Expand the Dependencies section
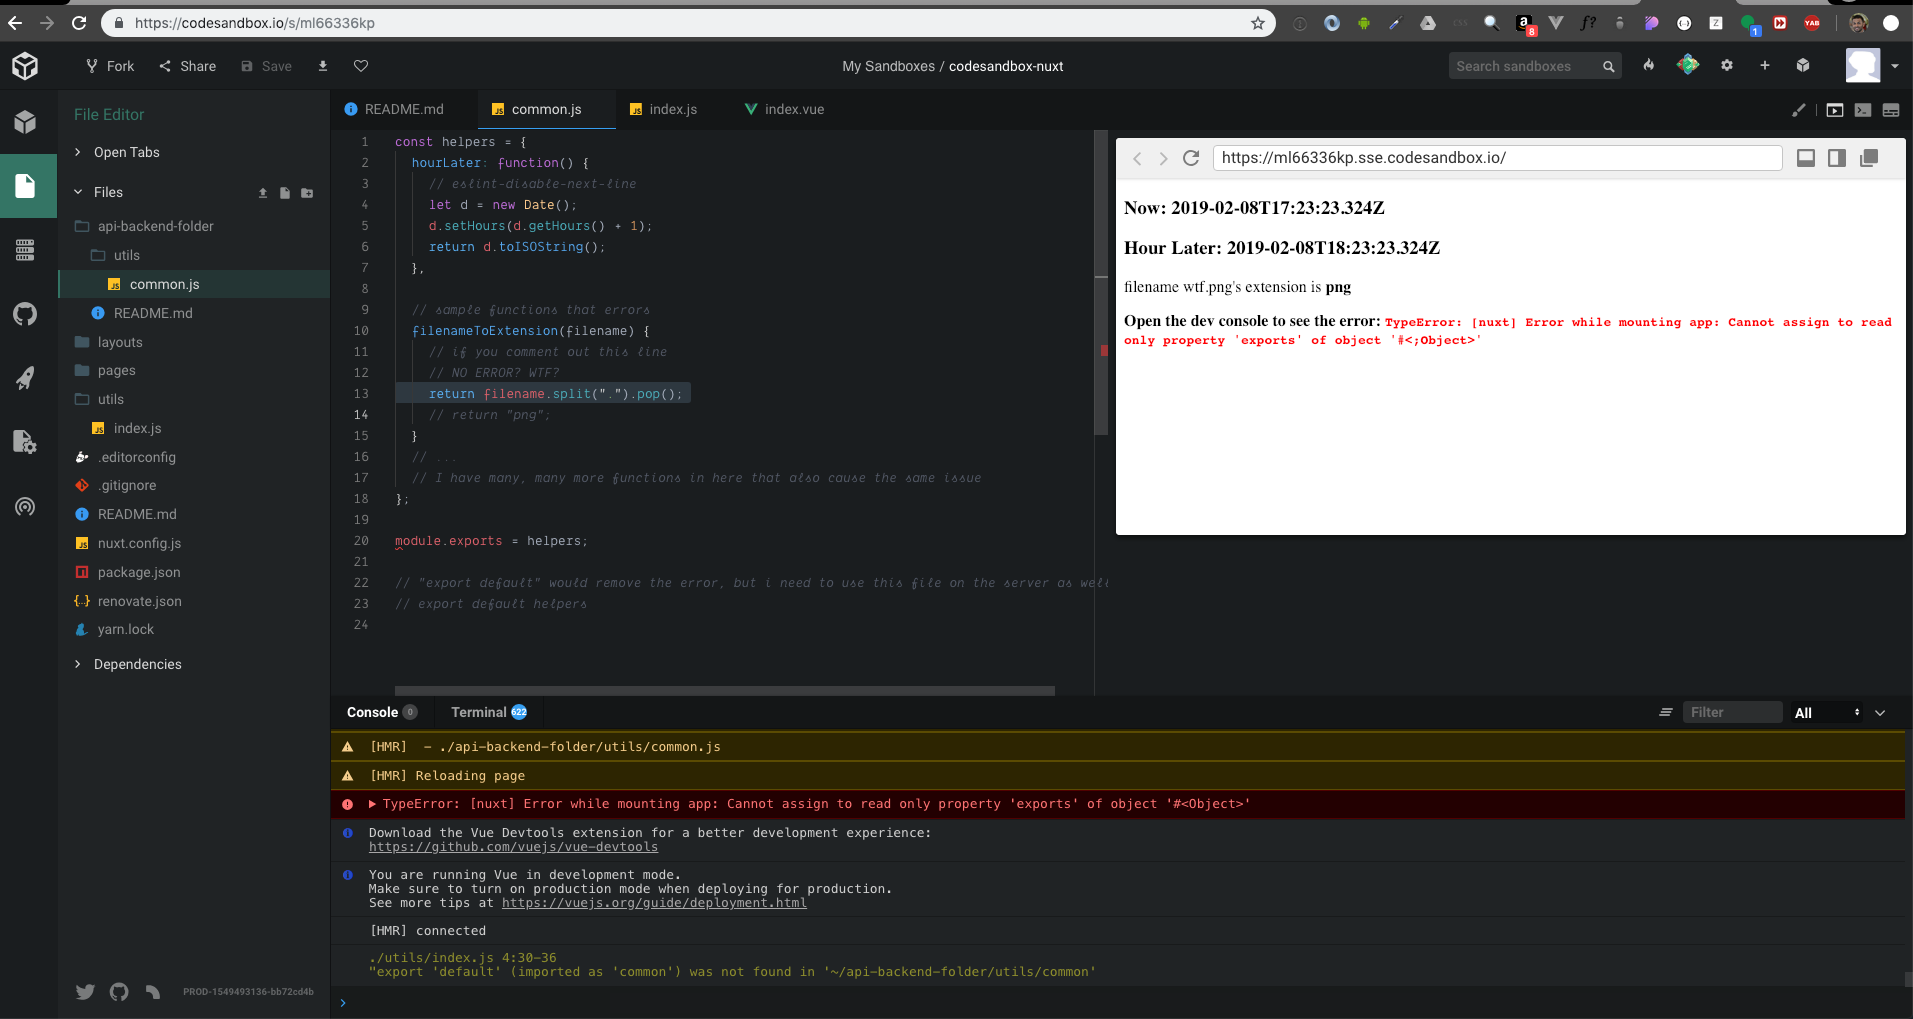 137,664
